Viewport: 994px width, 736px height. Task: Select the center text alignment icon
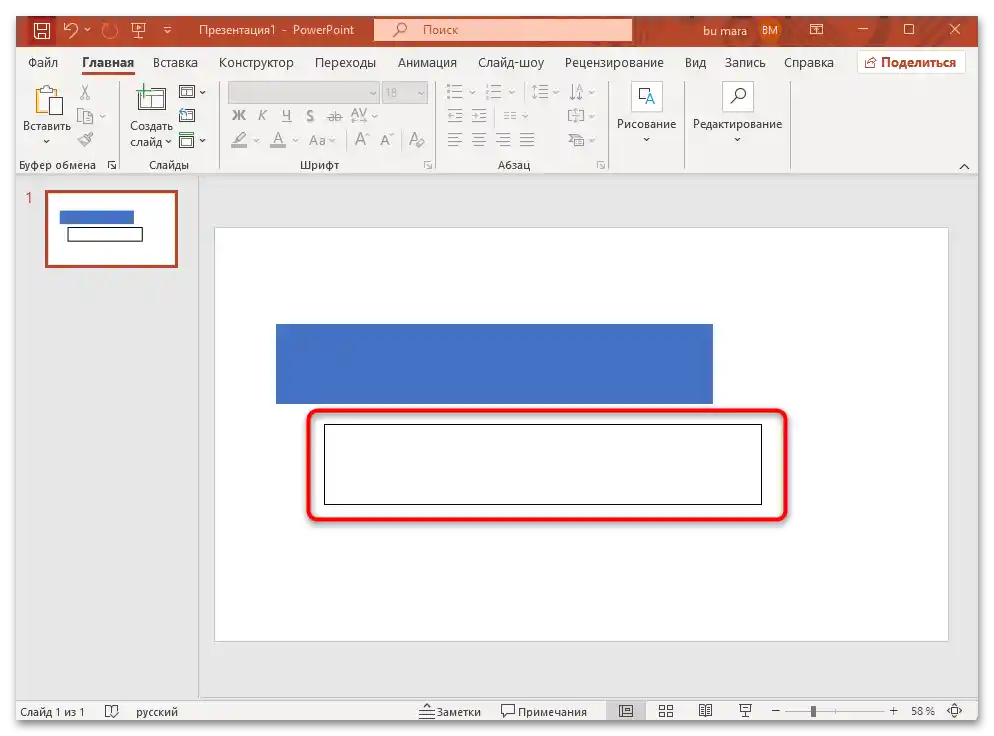pyautogui.click(x=478, y=140)
